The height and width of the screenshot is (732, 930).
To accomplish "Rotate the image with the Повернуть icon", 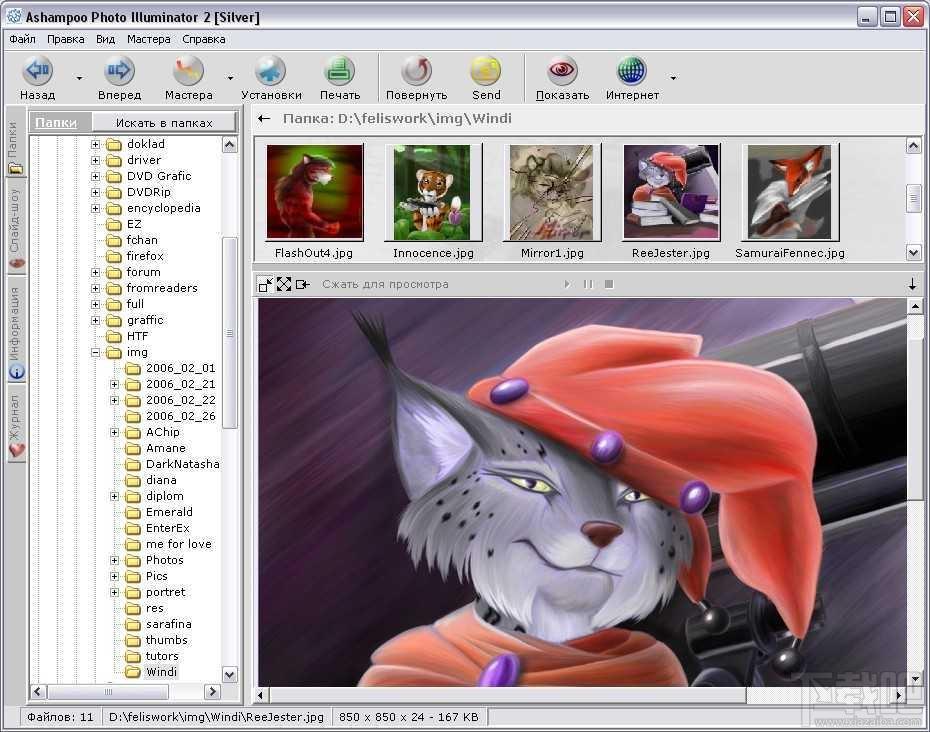I will pos(416,71).
